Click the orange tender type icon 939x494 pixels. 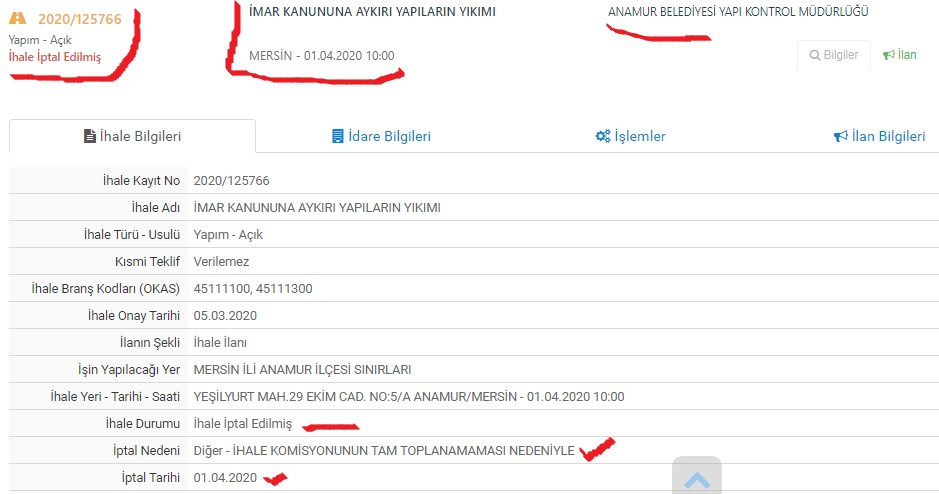point(17,18)
